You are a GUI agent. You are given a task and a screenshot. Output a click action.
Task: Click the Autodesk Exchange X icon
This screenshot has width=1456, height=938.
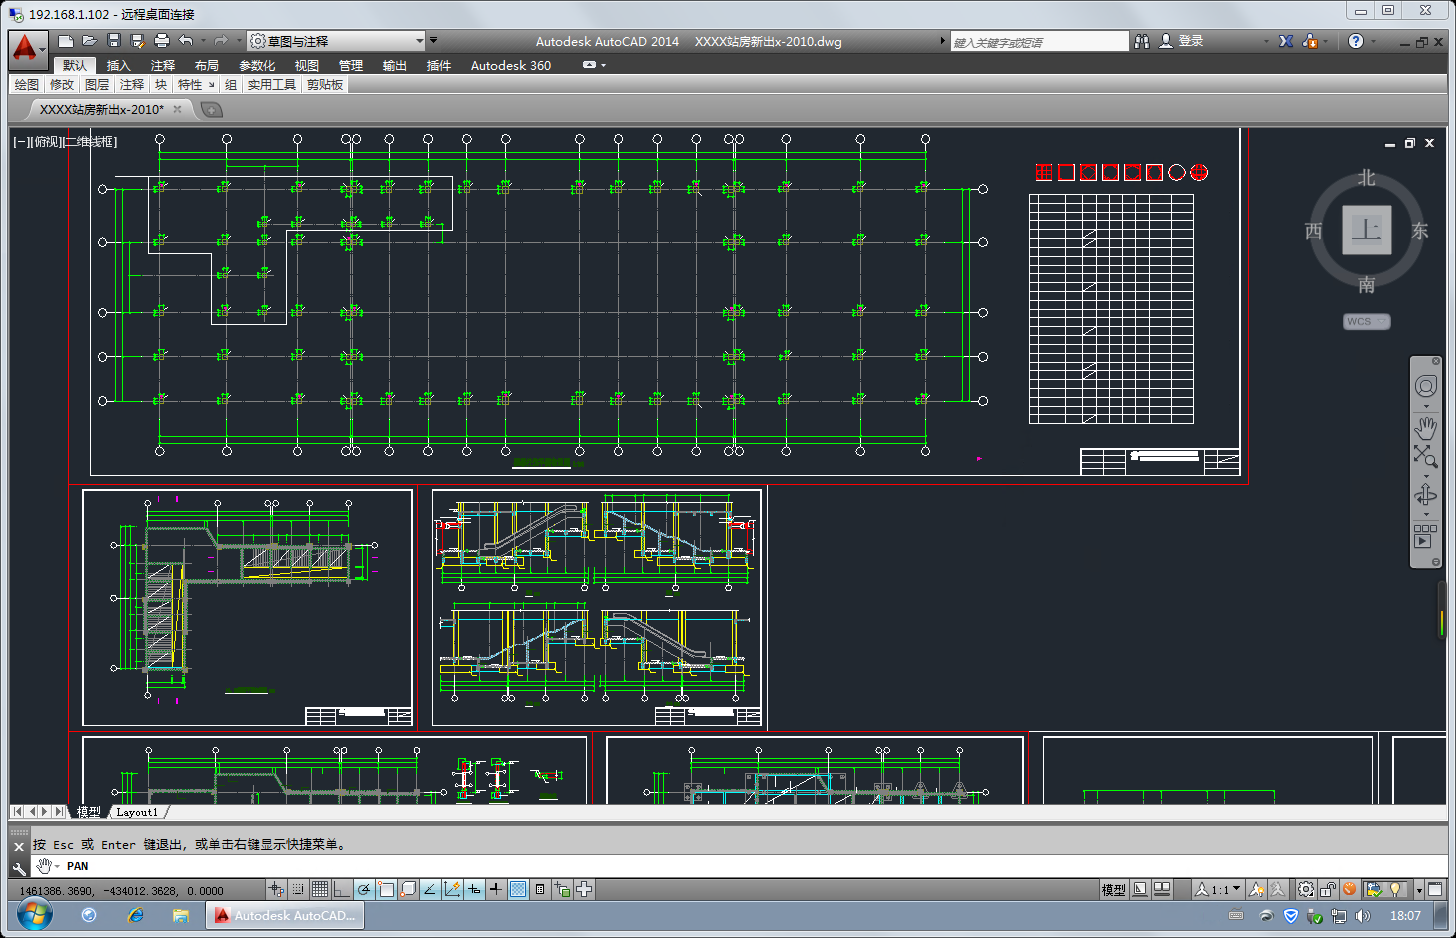click(x=1286, y=41)
